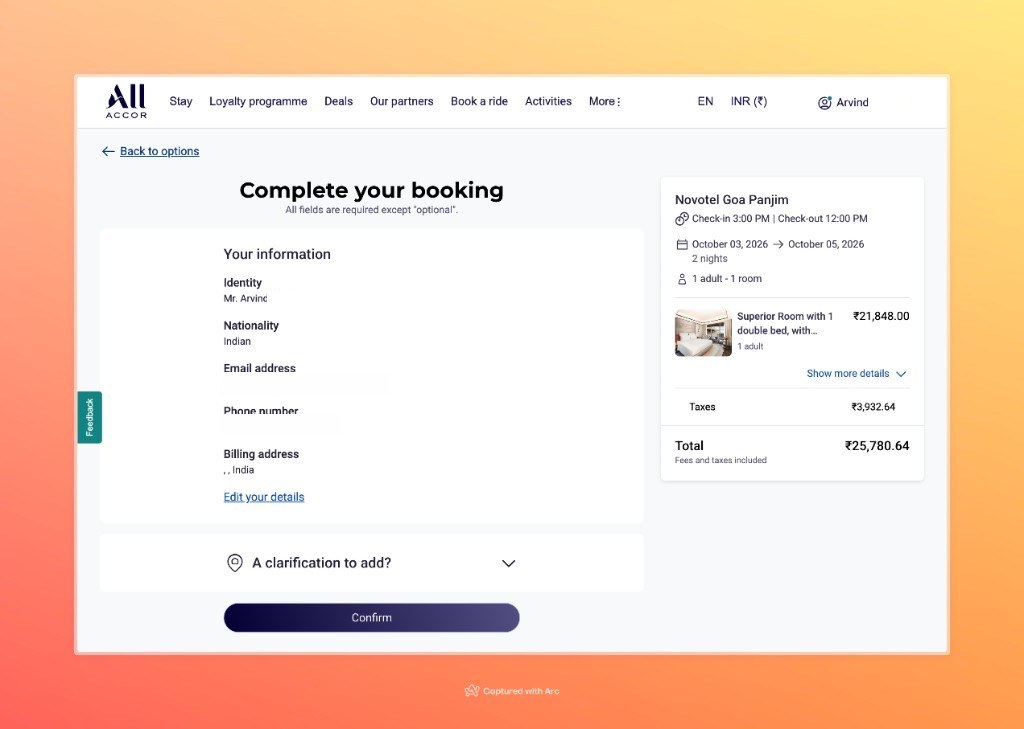Open the Stay menu
Viewport: 1024px width, 729px height.
(x=181, y=101)
